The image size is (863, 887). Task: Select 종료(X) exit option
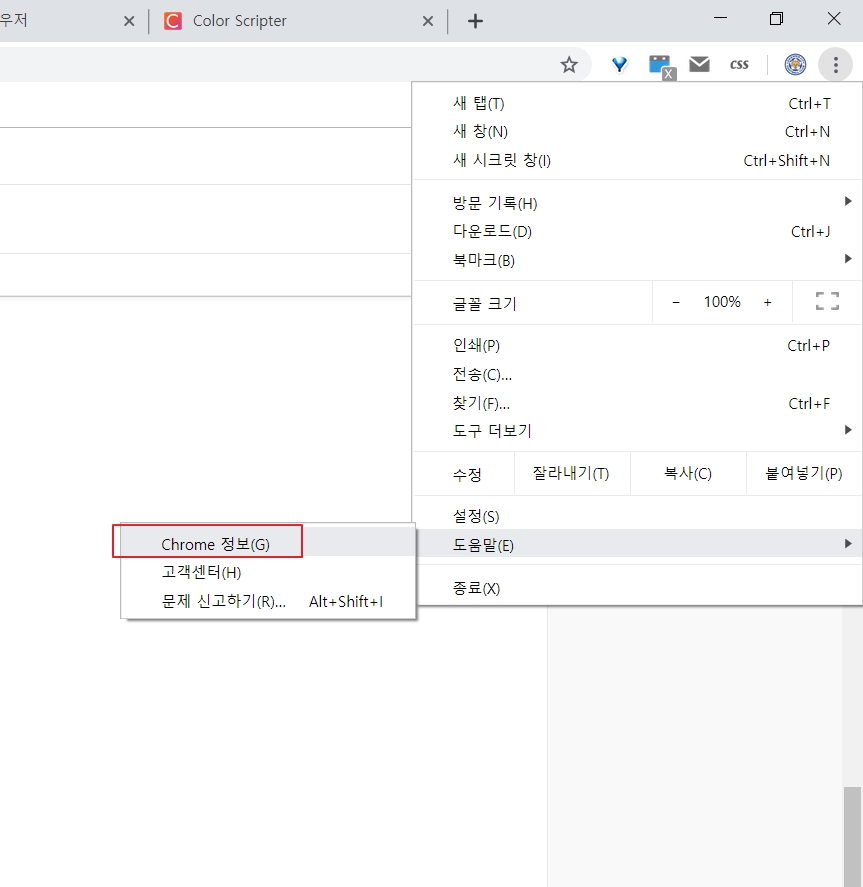point(638,588)
